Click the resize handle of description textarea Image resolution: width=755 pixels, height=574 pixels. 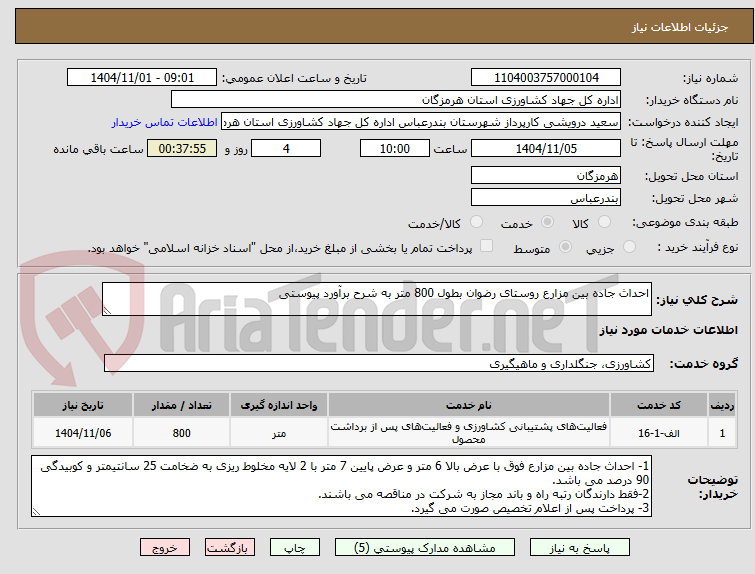[107, 311]
